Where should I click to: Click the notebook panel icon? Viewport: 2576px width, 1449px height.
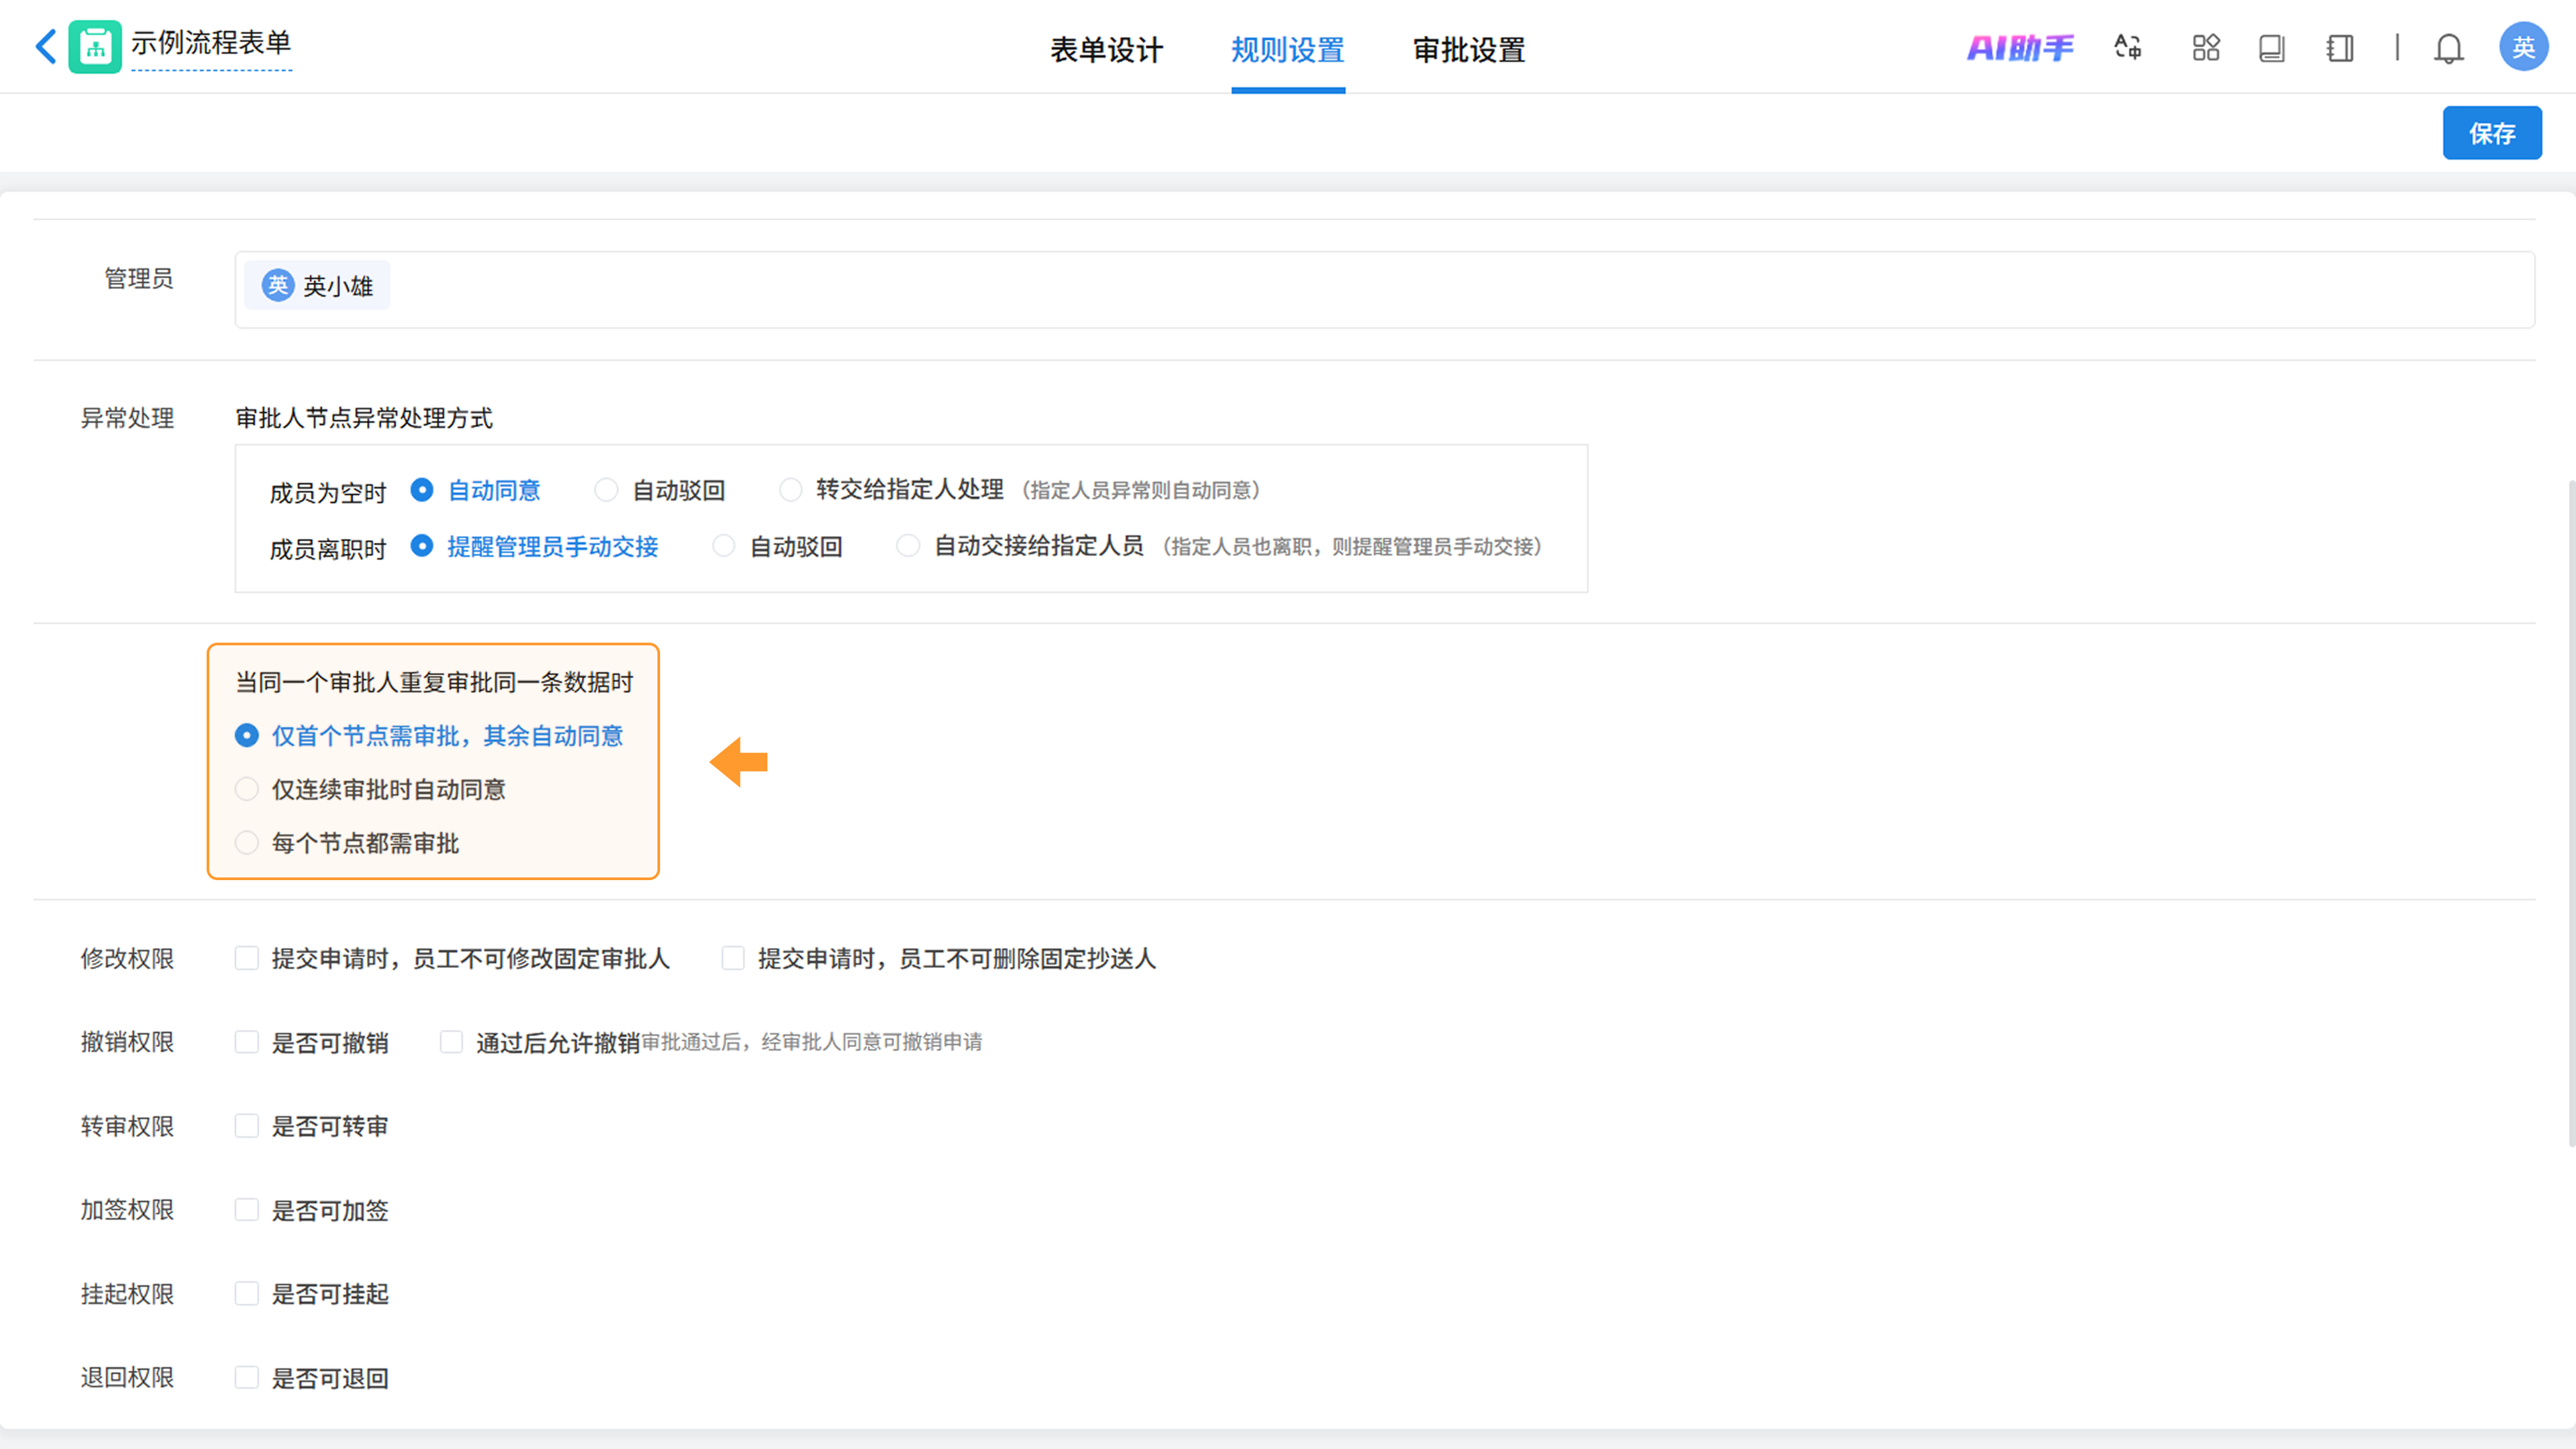[x=2339, y=47]
